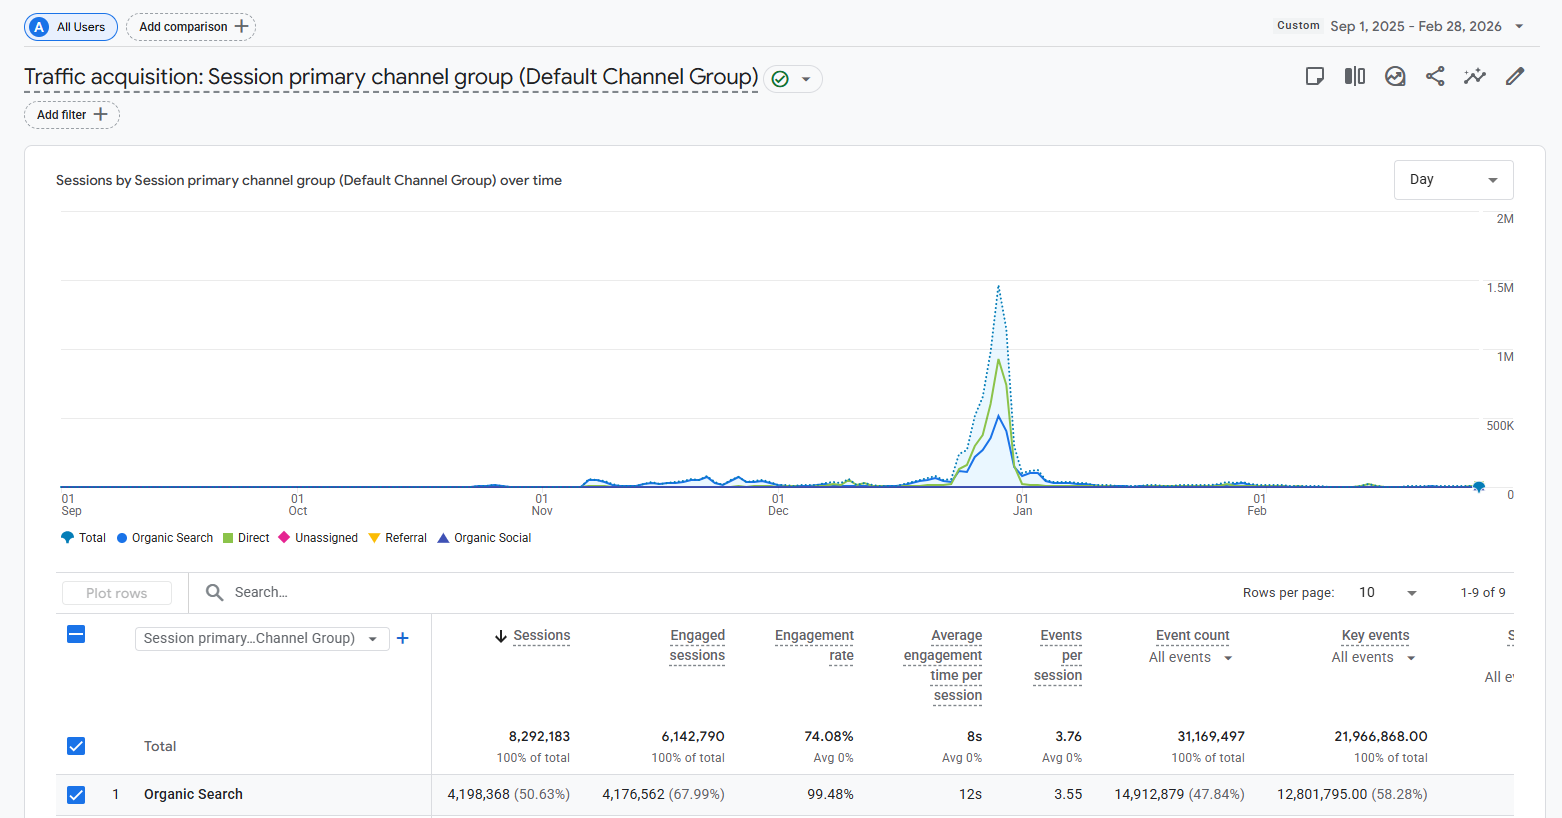Share this report icon
This screenshot has width=1562, height=818.
coord(1435,76)
